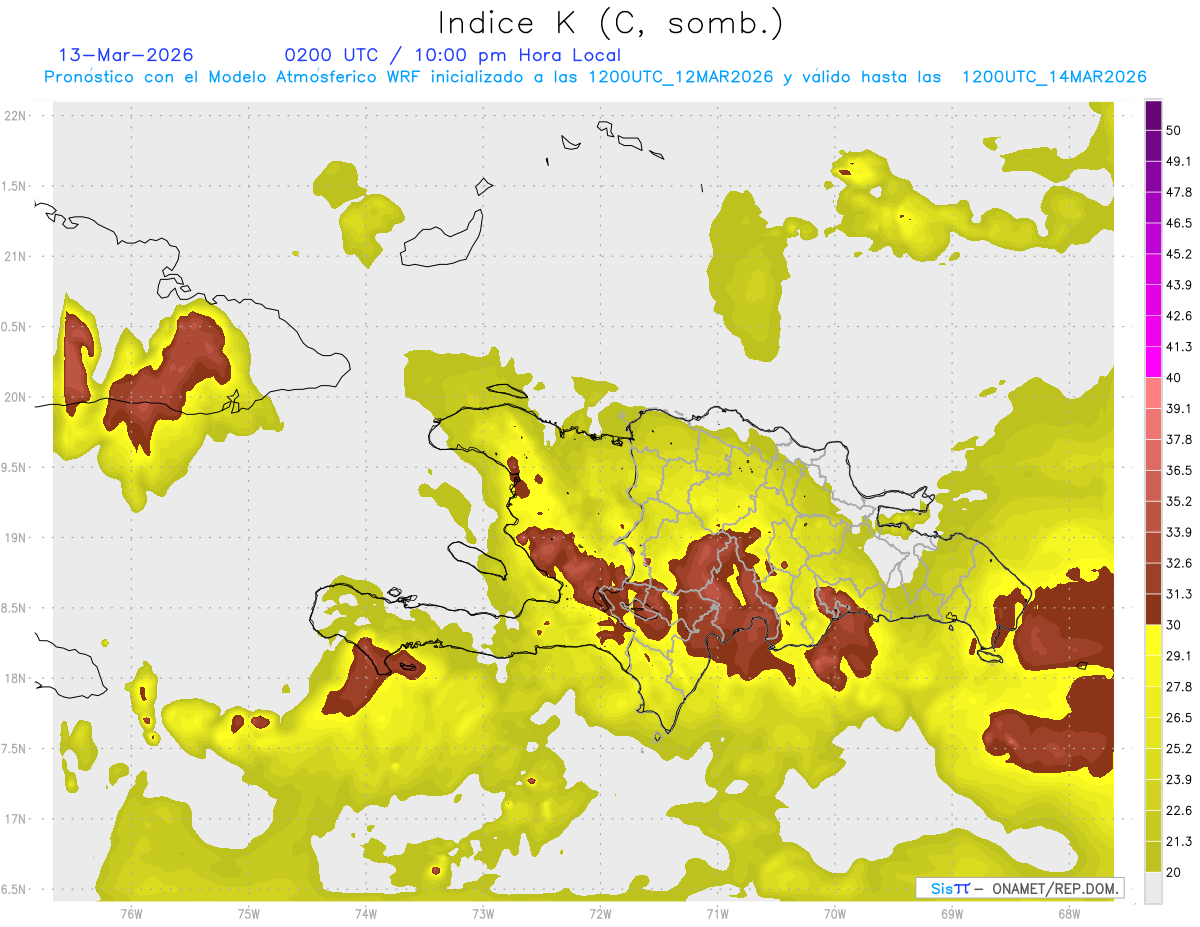This screenshot has height=927, width=1200.
Task: Click the "18N" latitude label
Action: 15,678
